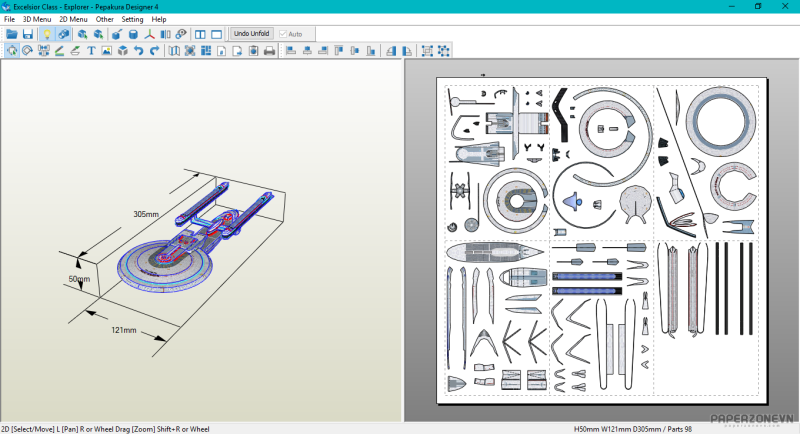Switch to single-pane window view icon
The width and height of the screenshot is (800, 434).
click(216, 34)
